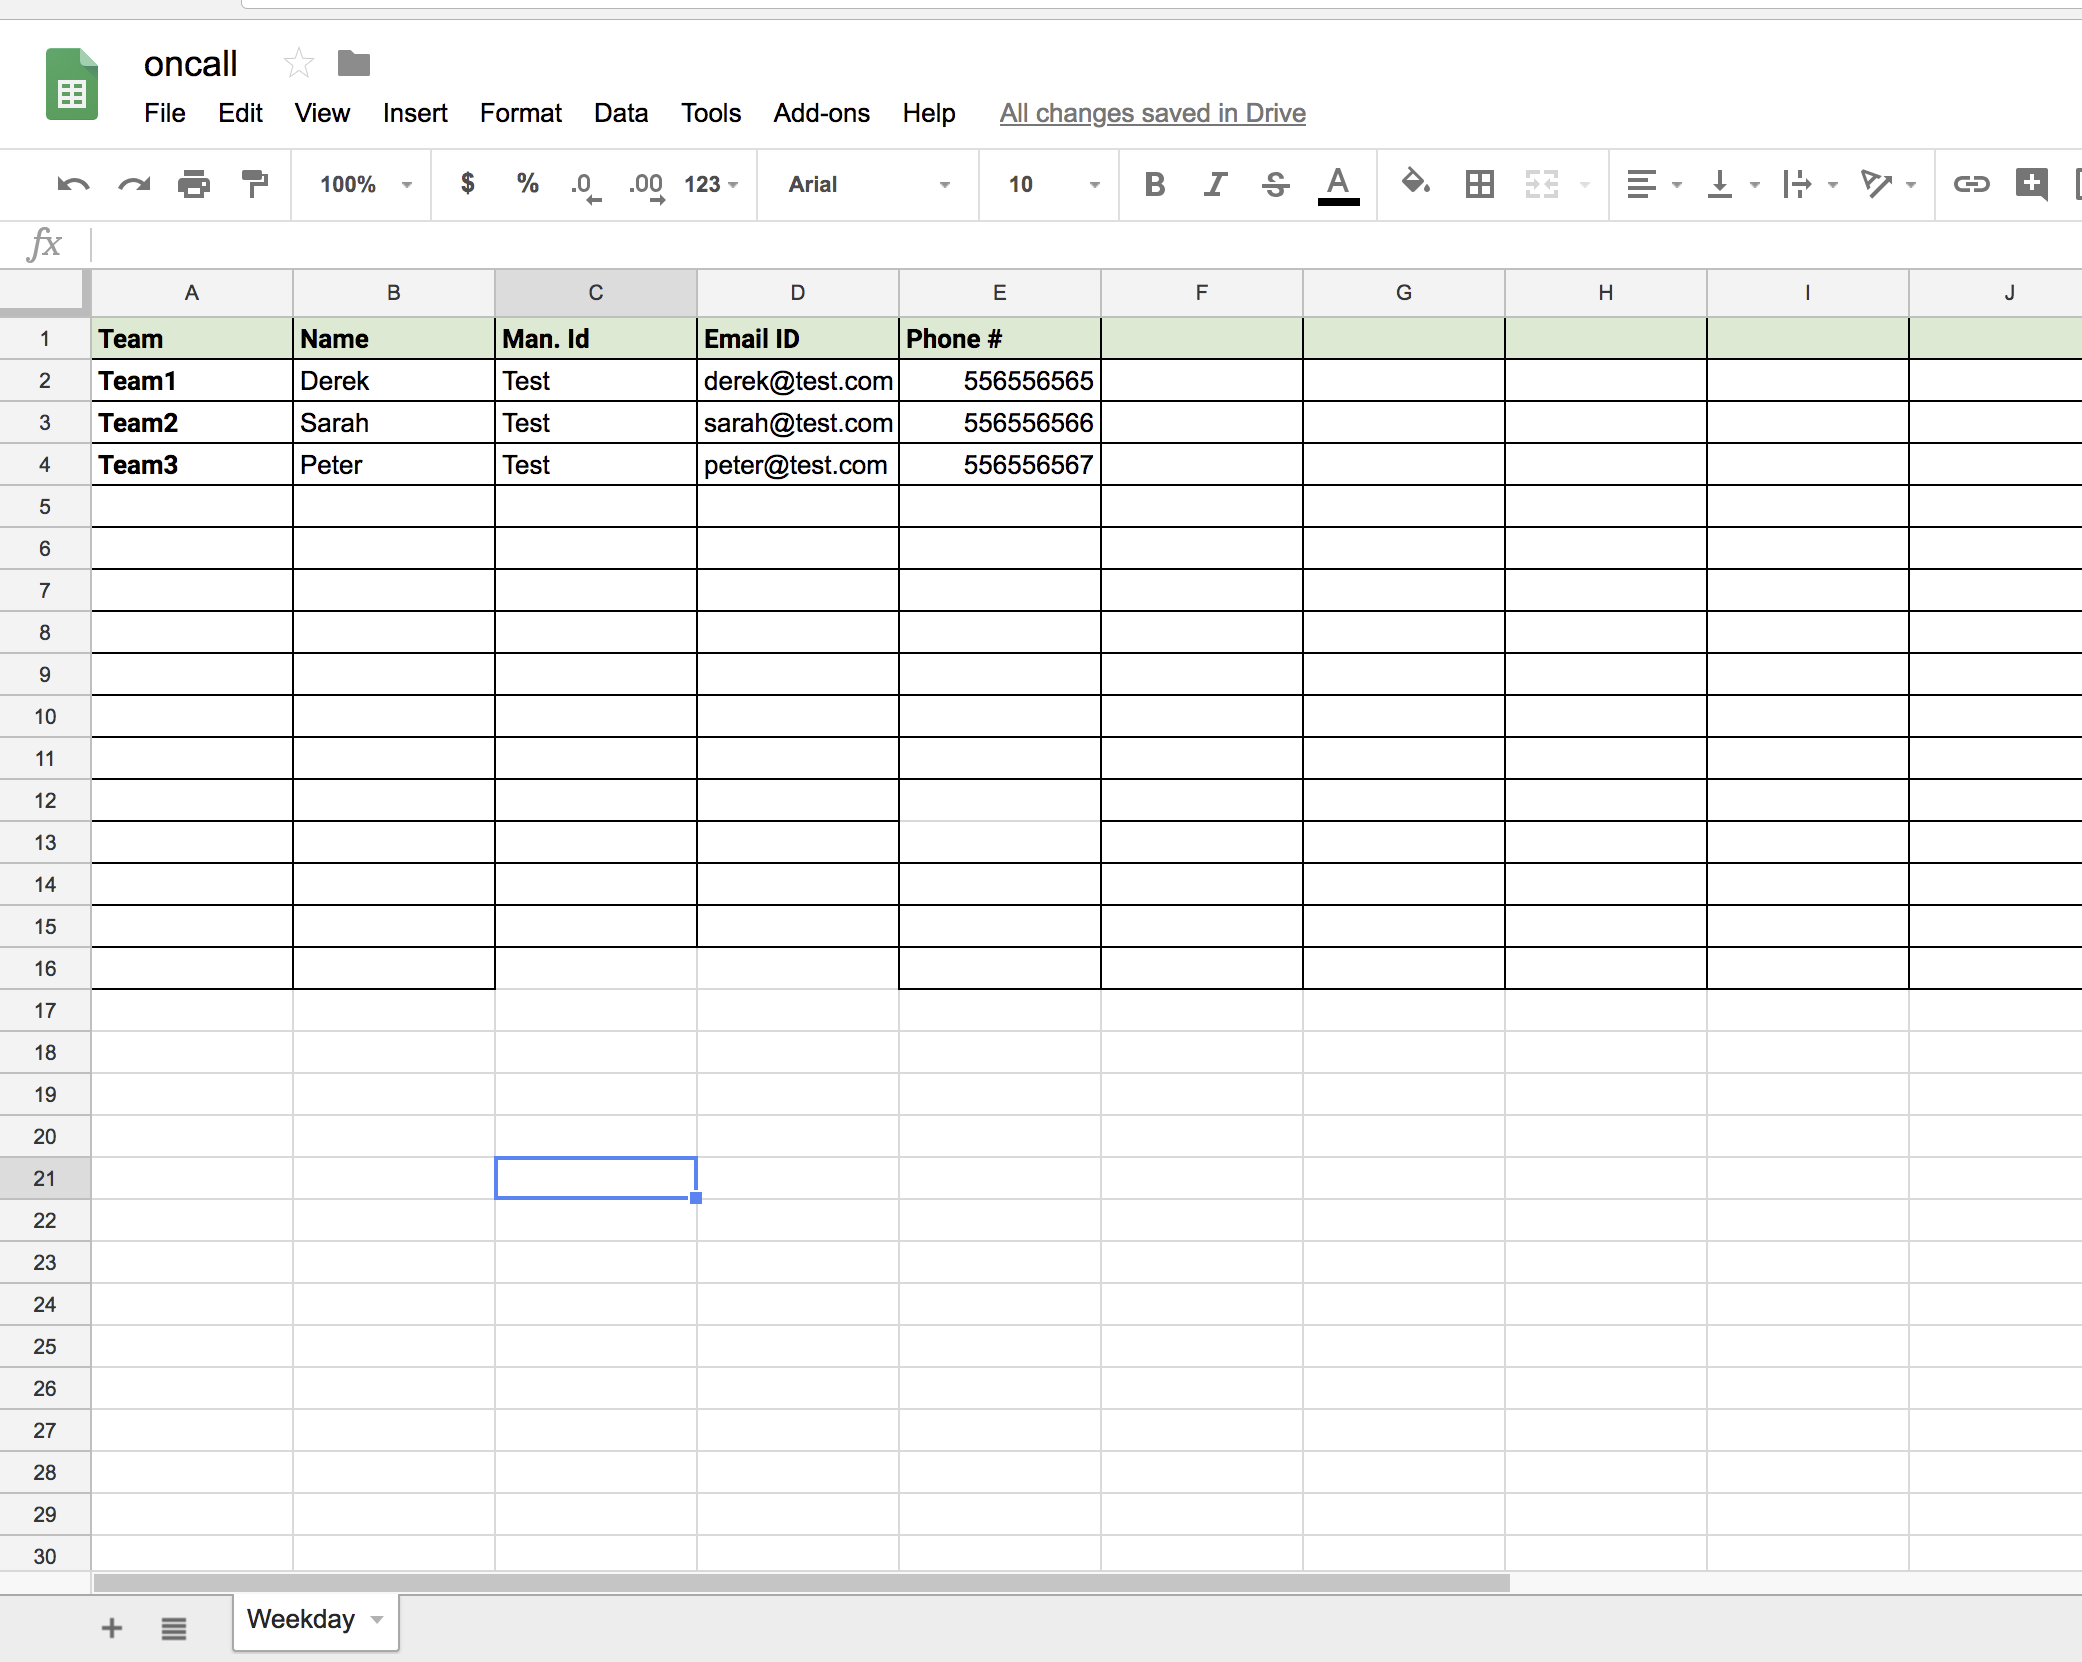Open the Borders tool
The height and width of the screenshot is (1662, 2082).
[x=1479, y=185]
